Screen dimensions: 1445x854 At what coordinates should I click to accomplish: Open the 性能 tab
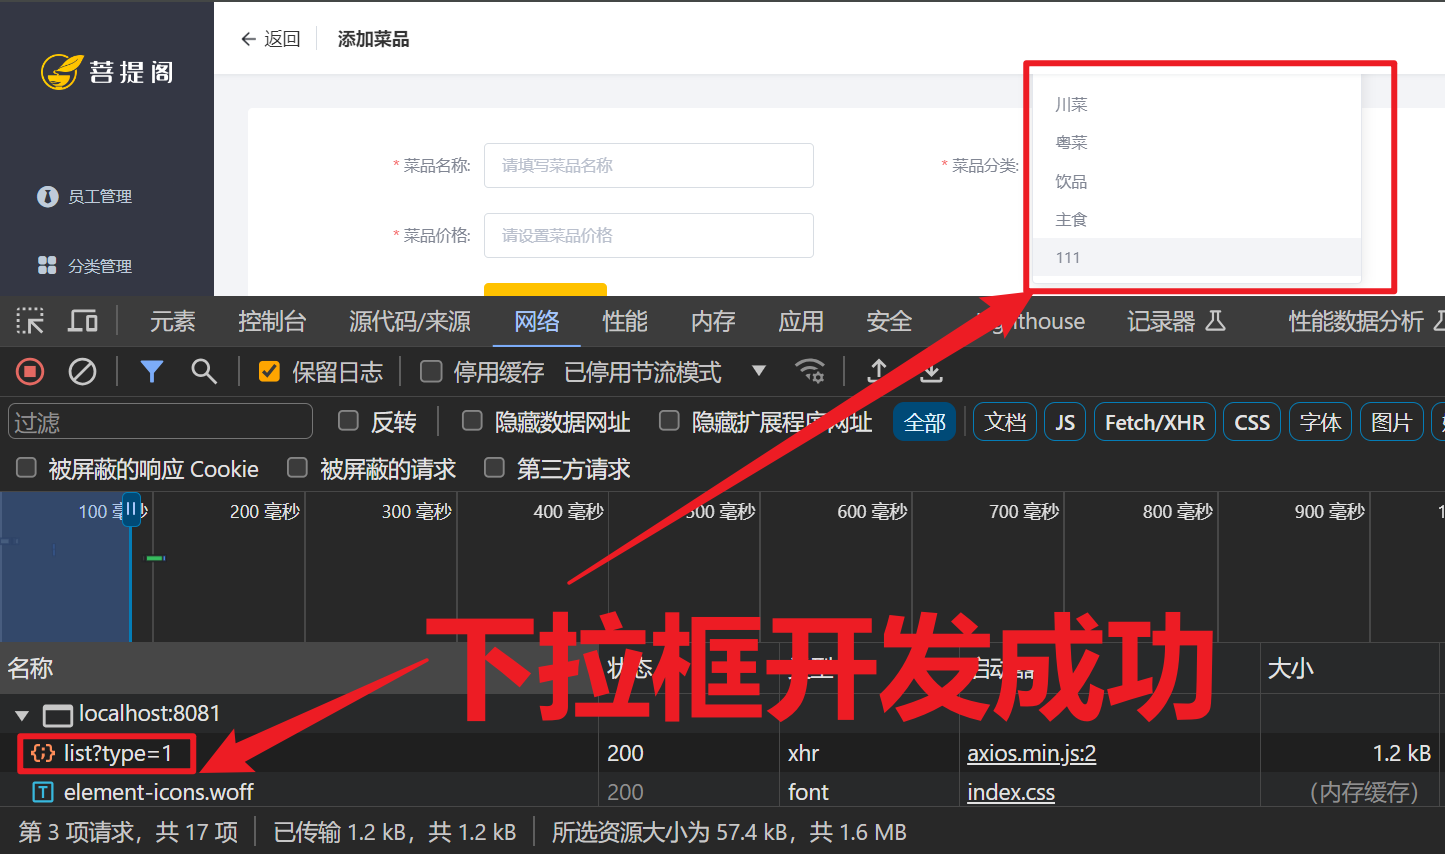(x=625, y=321)
